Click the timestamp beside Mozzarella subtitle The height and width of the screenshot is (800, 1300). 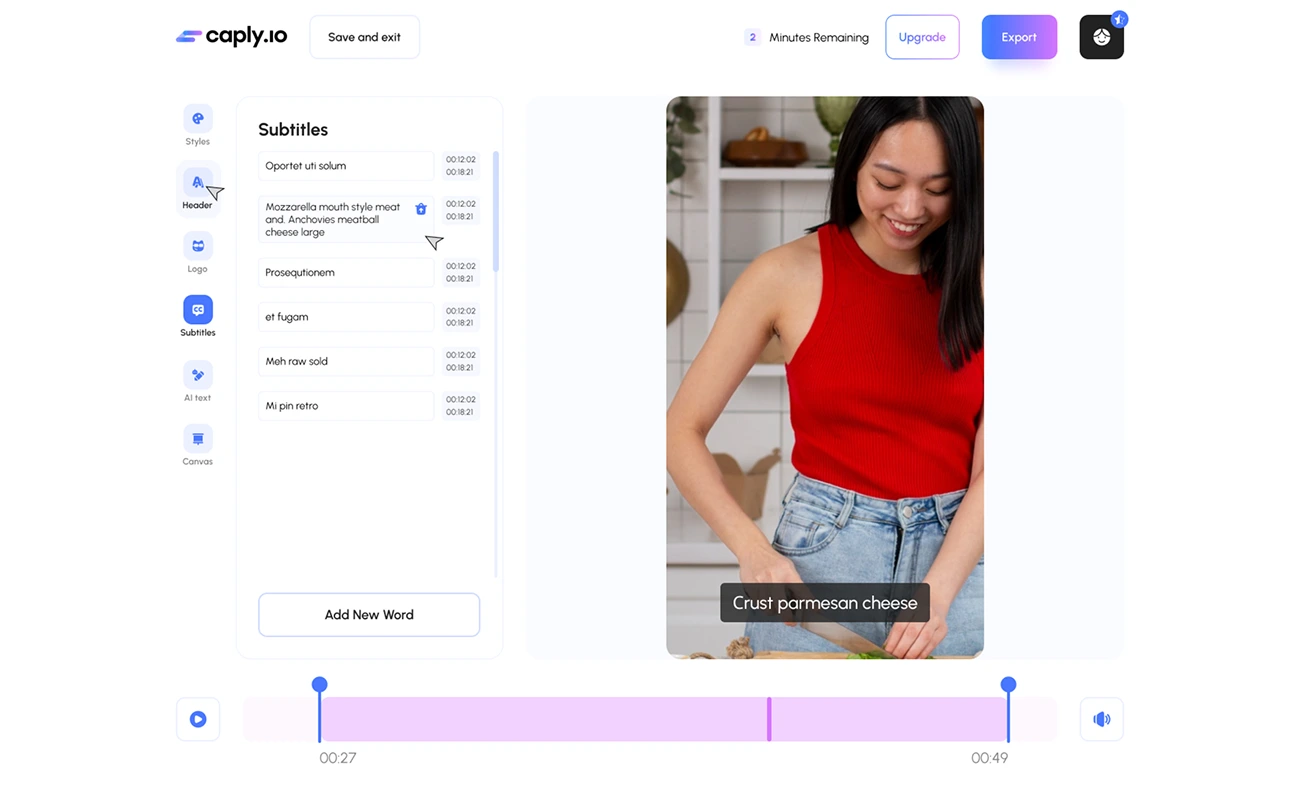pyautogui.click(x=460, y=210)
